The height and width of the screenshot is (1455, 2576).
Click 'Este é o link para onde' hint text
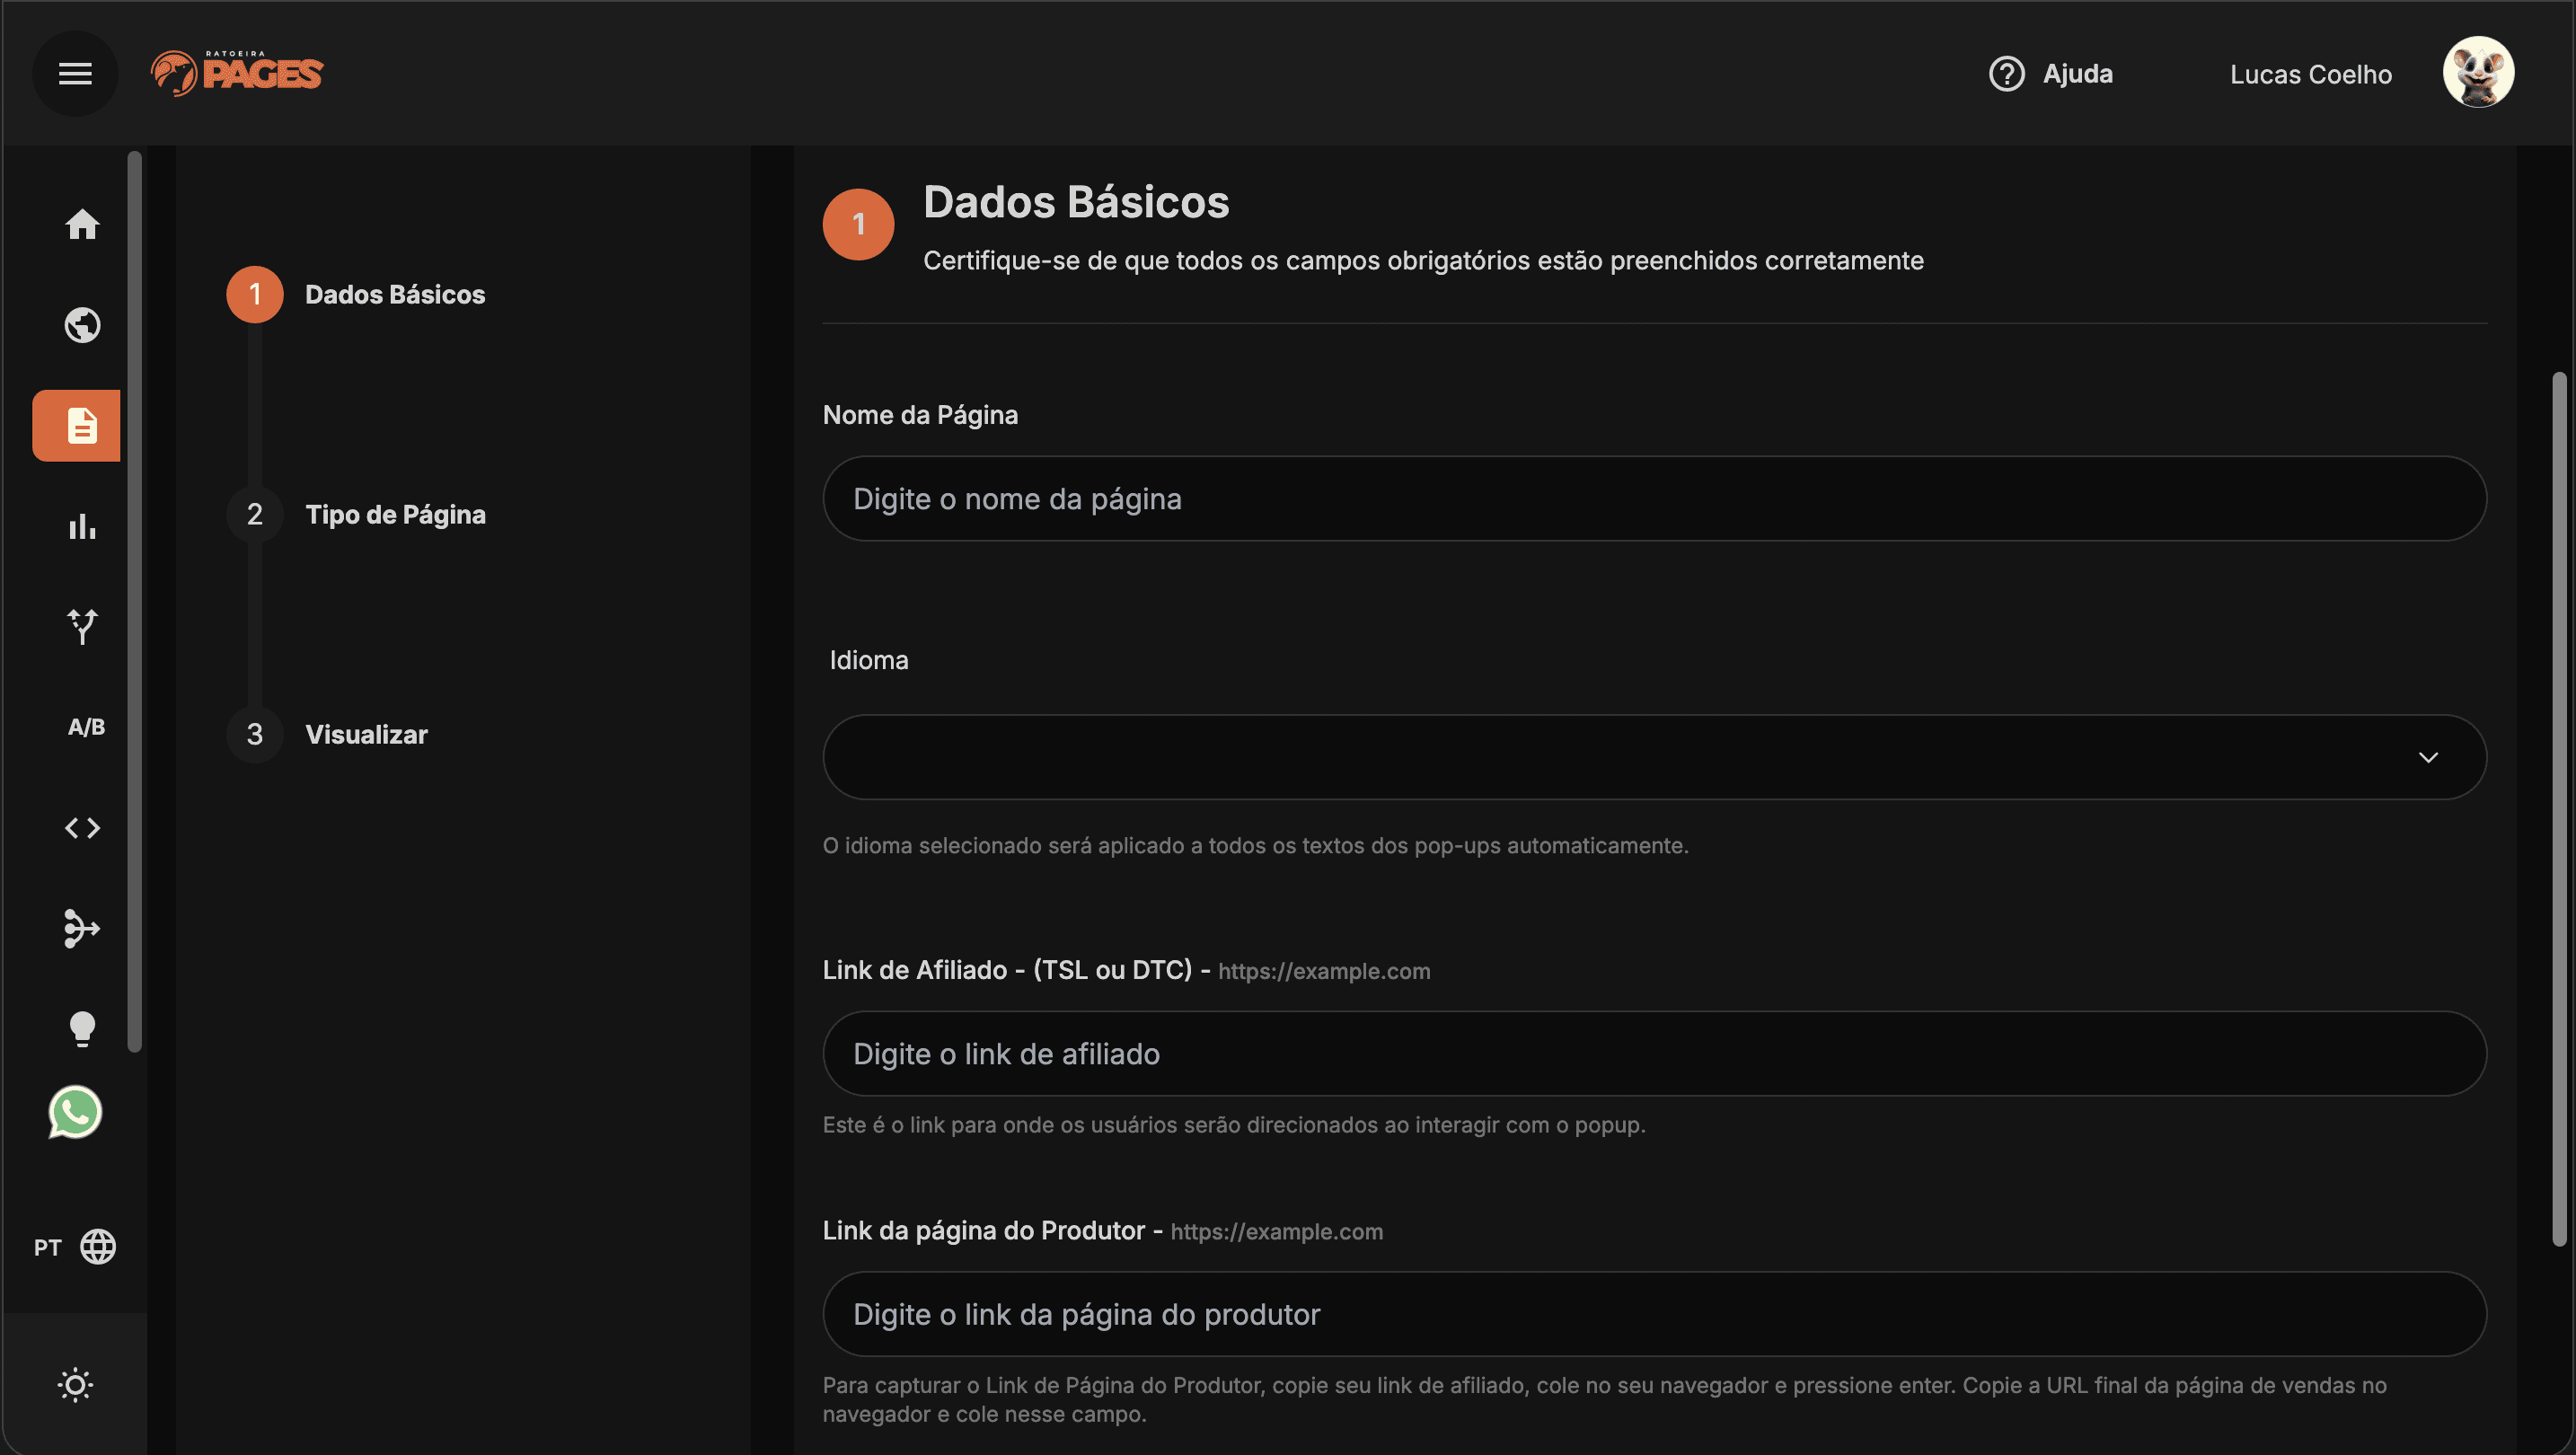click(x=1234, y=1125)
